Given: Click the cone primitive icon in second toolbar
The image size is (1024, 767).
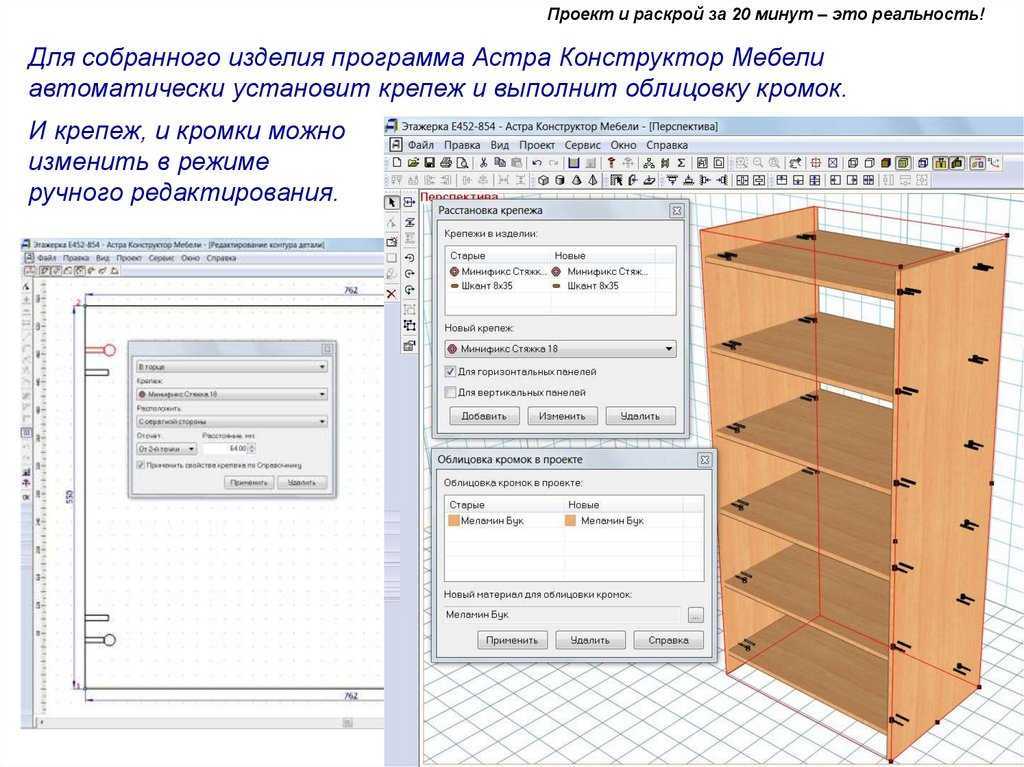Looking at the screenshot, I should (577, 180).
